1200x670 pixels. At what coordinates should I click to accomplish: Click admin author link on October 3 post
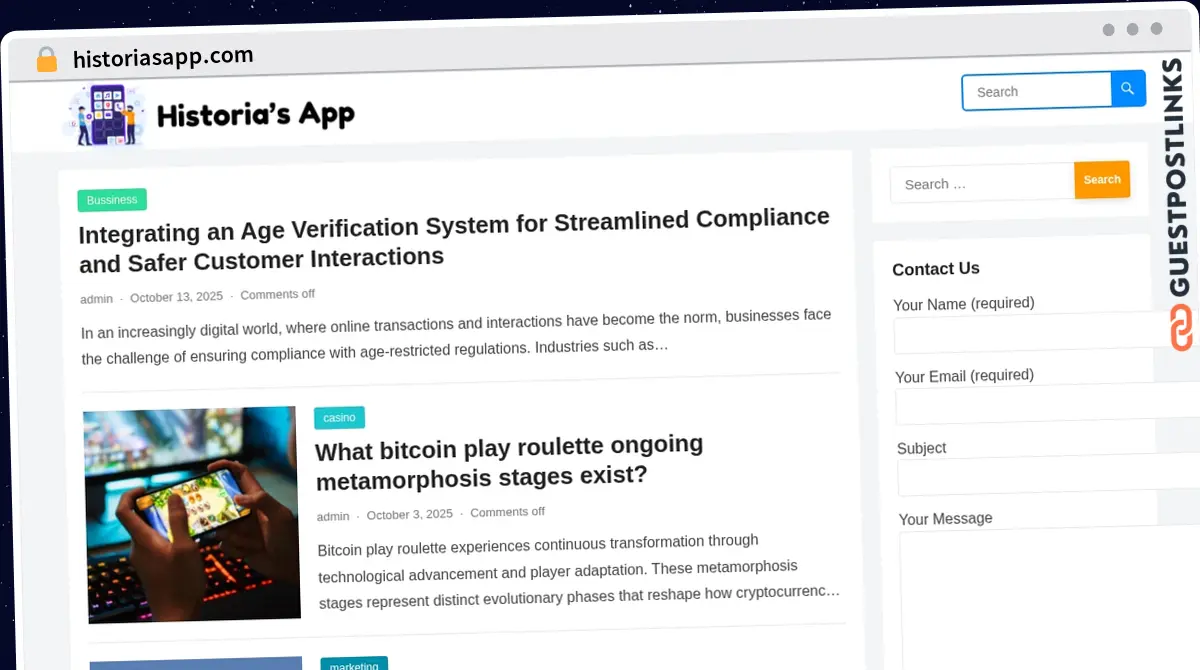(x=333, y=516)
